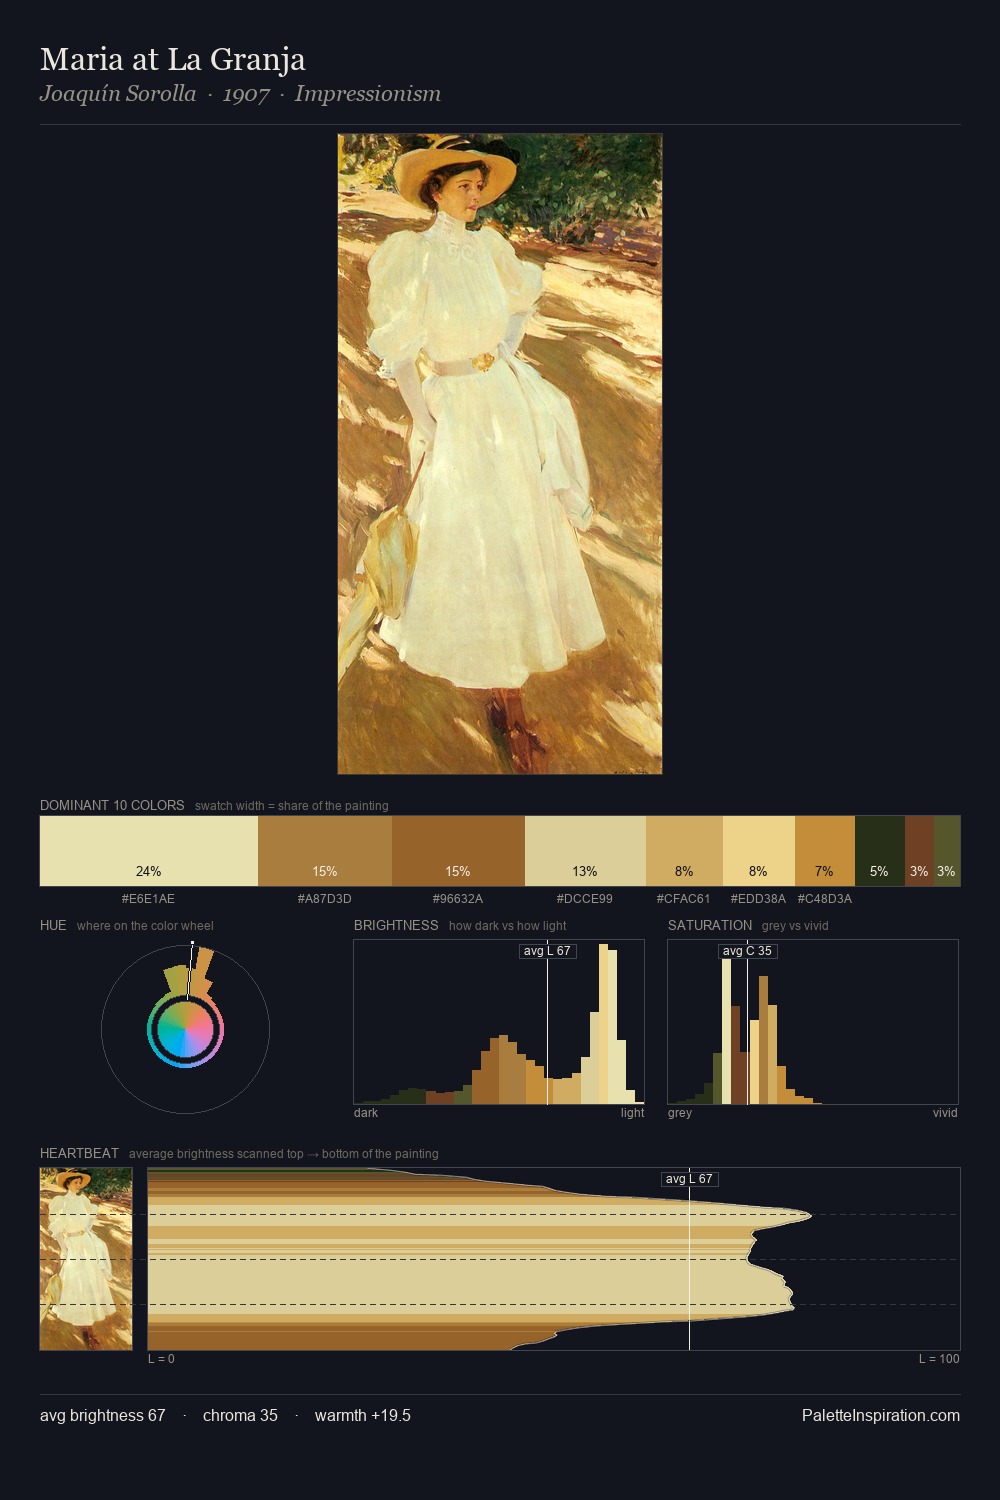Click the warmth +19.5 footer text
This screenshot has width=1000, height=1500.
point(363,1415)
